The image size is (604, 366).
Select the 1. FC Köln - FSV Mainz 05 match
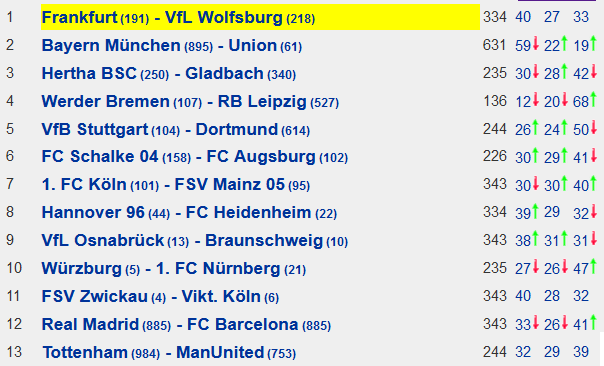176,185
